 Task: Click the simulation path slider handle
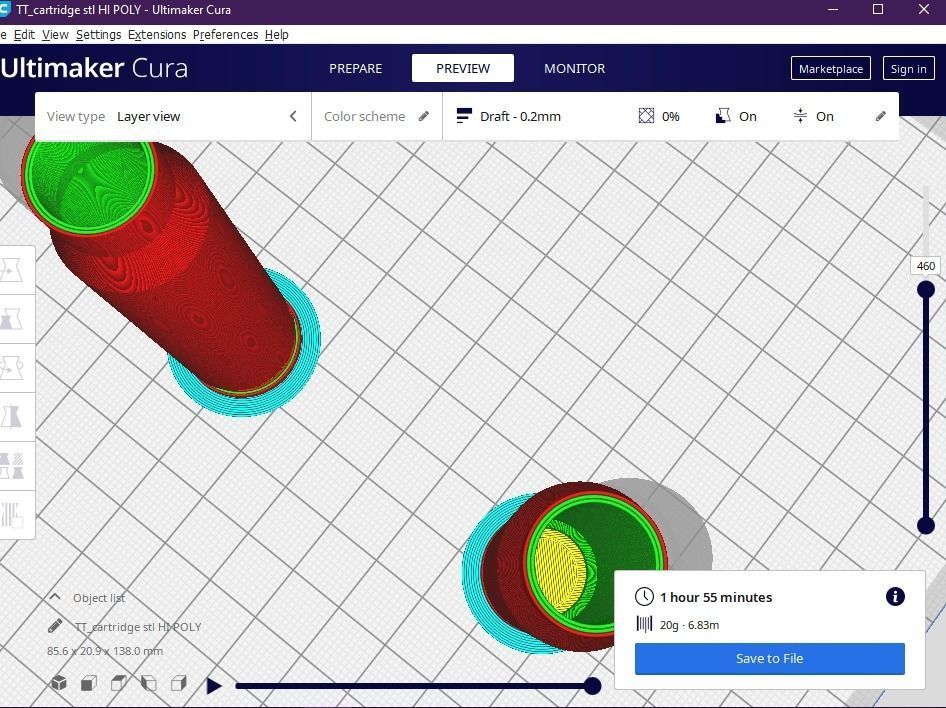tap(592, 686)
